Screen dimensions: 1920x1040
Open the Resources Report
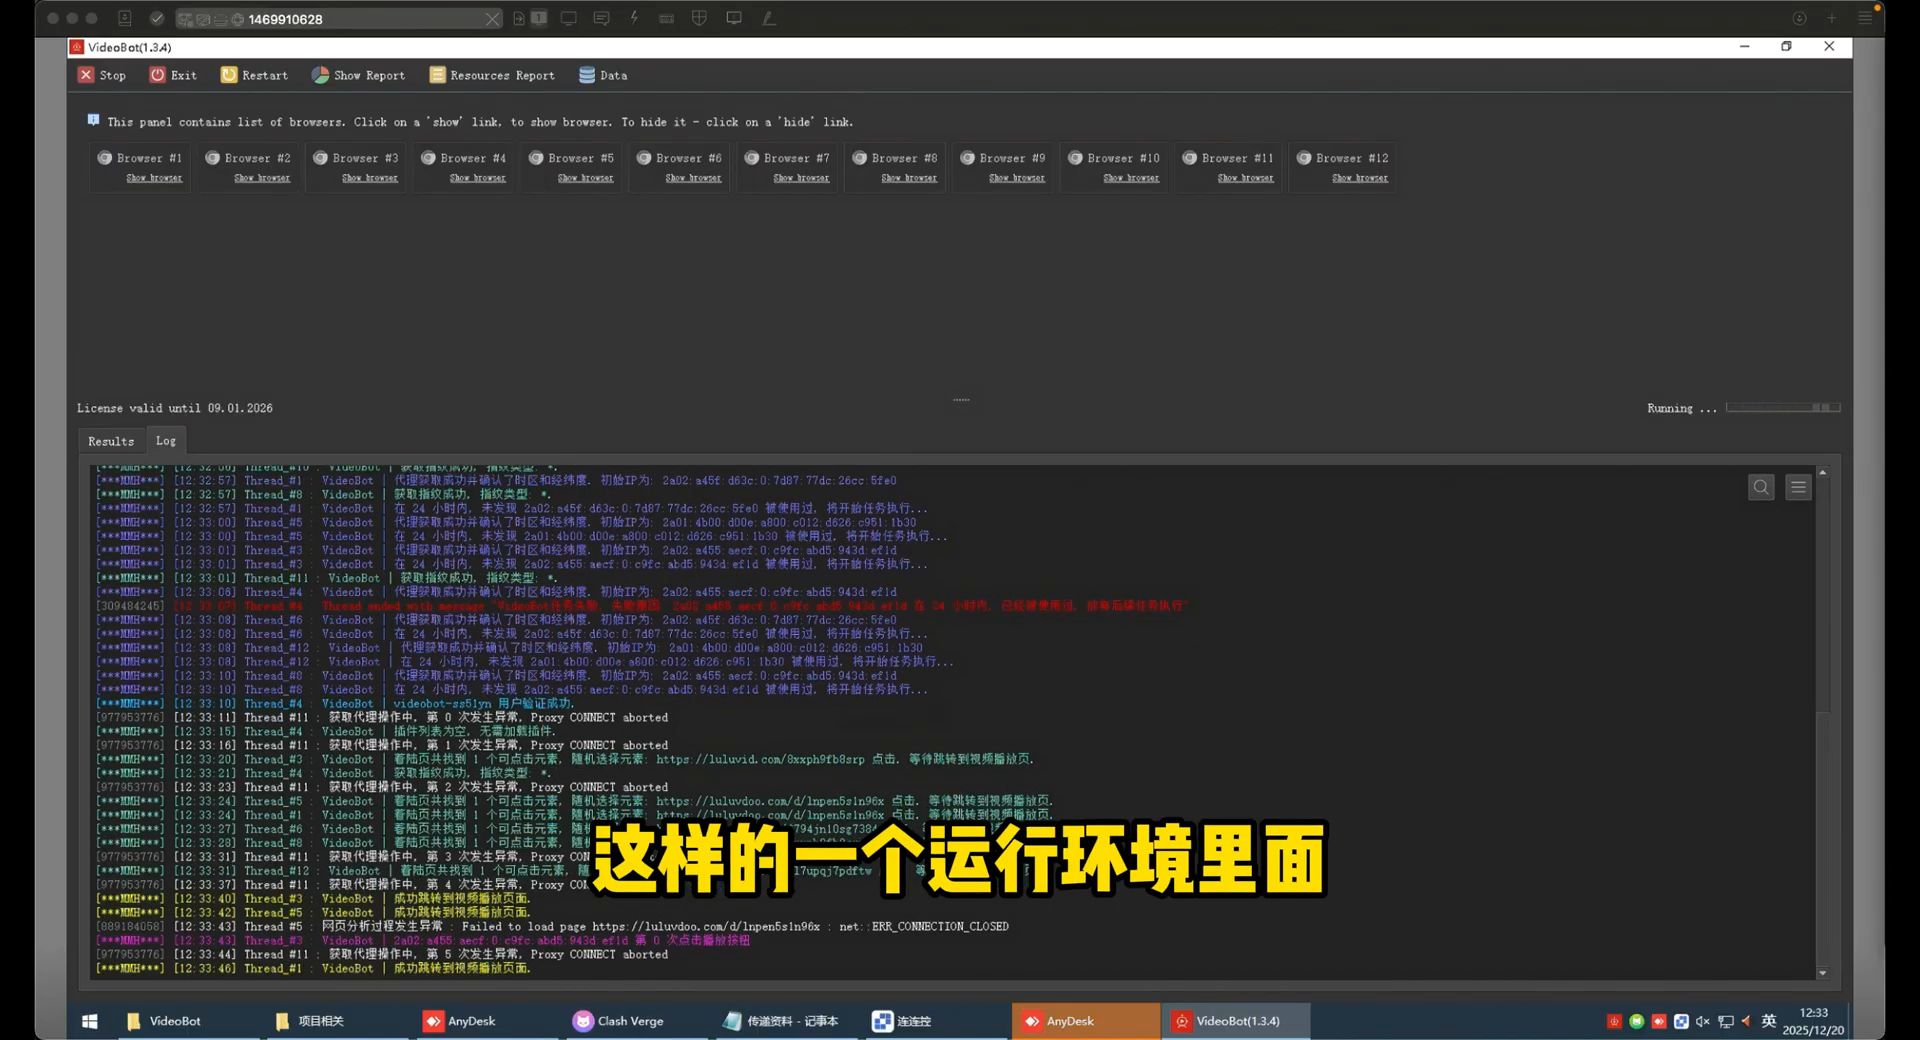(492, 75)
